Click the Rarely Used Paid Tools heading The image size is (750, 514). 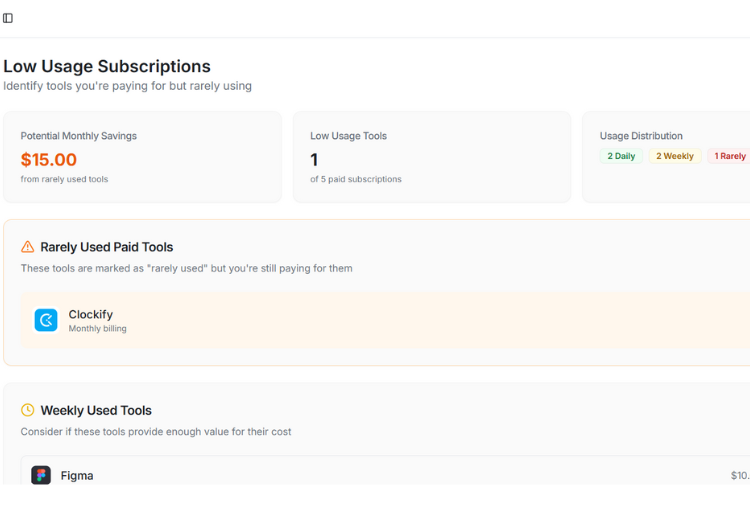(107, 247)
